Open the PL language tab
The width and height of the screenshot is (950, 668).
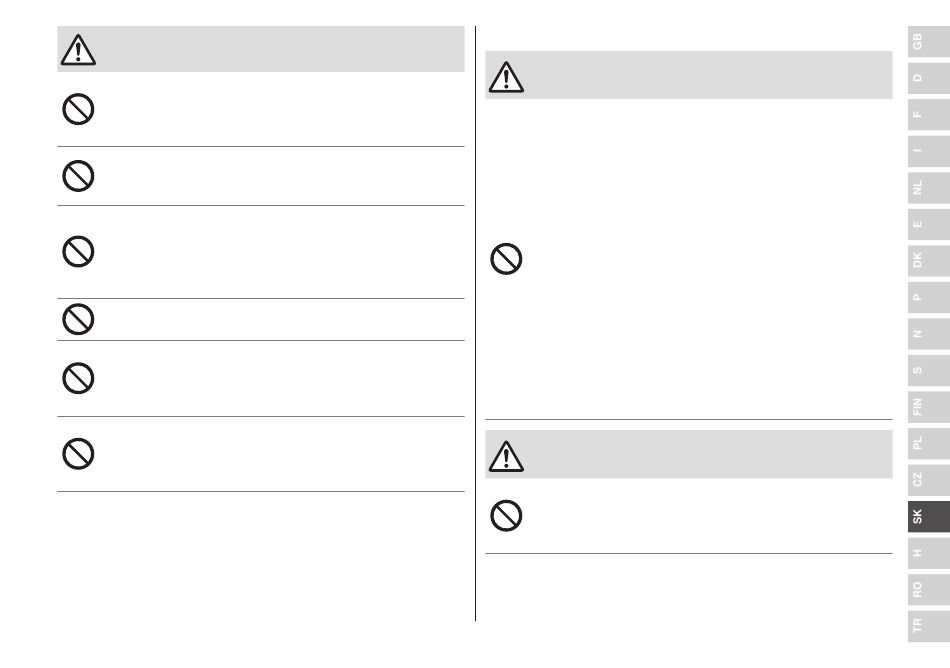(x=929, y=443)
